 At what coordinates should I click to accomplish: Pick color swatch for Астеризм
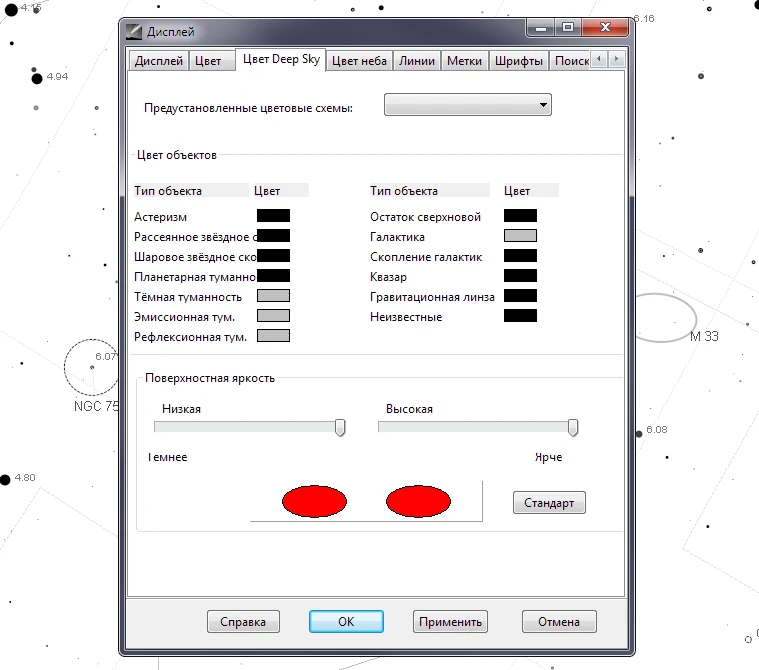(273, 216)
